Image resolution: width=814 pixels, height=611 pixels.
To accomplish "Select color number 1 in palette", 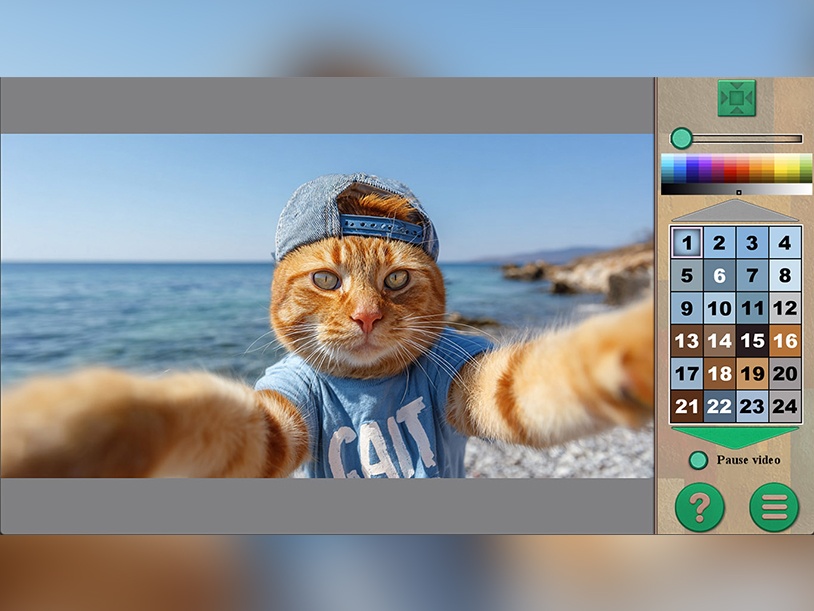I will click(686, 242).
